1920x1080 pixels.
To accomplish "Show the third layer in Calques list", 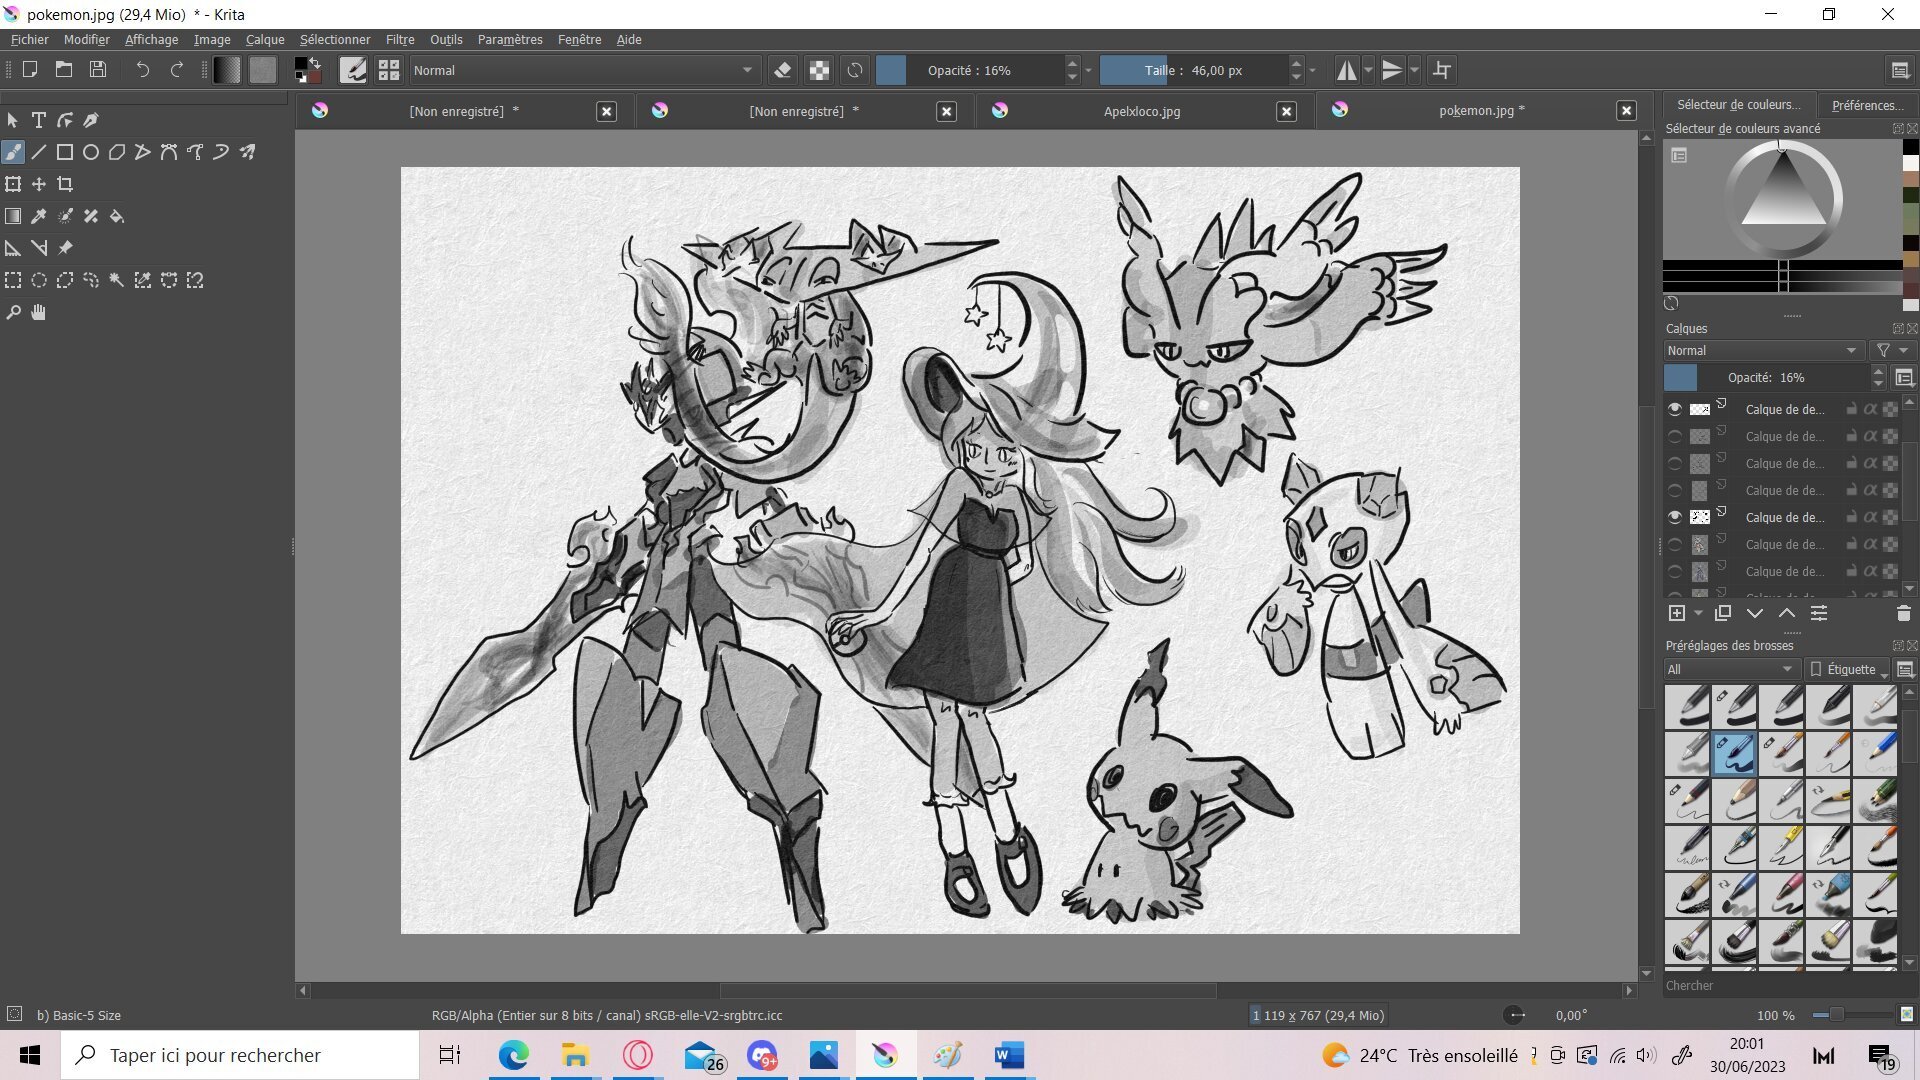I will coord(1675,463).
